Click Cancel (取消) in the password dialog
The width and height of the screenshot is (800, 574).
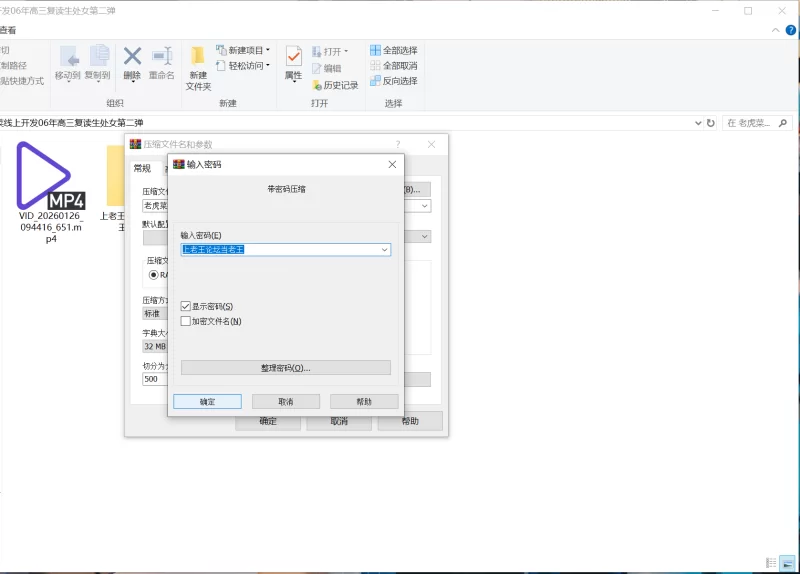pyautogui.click(x=286, y=401)
